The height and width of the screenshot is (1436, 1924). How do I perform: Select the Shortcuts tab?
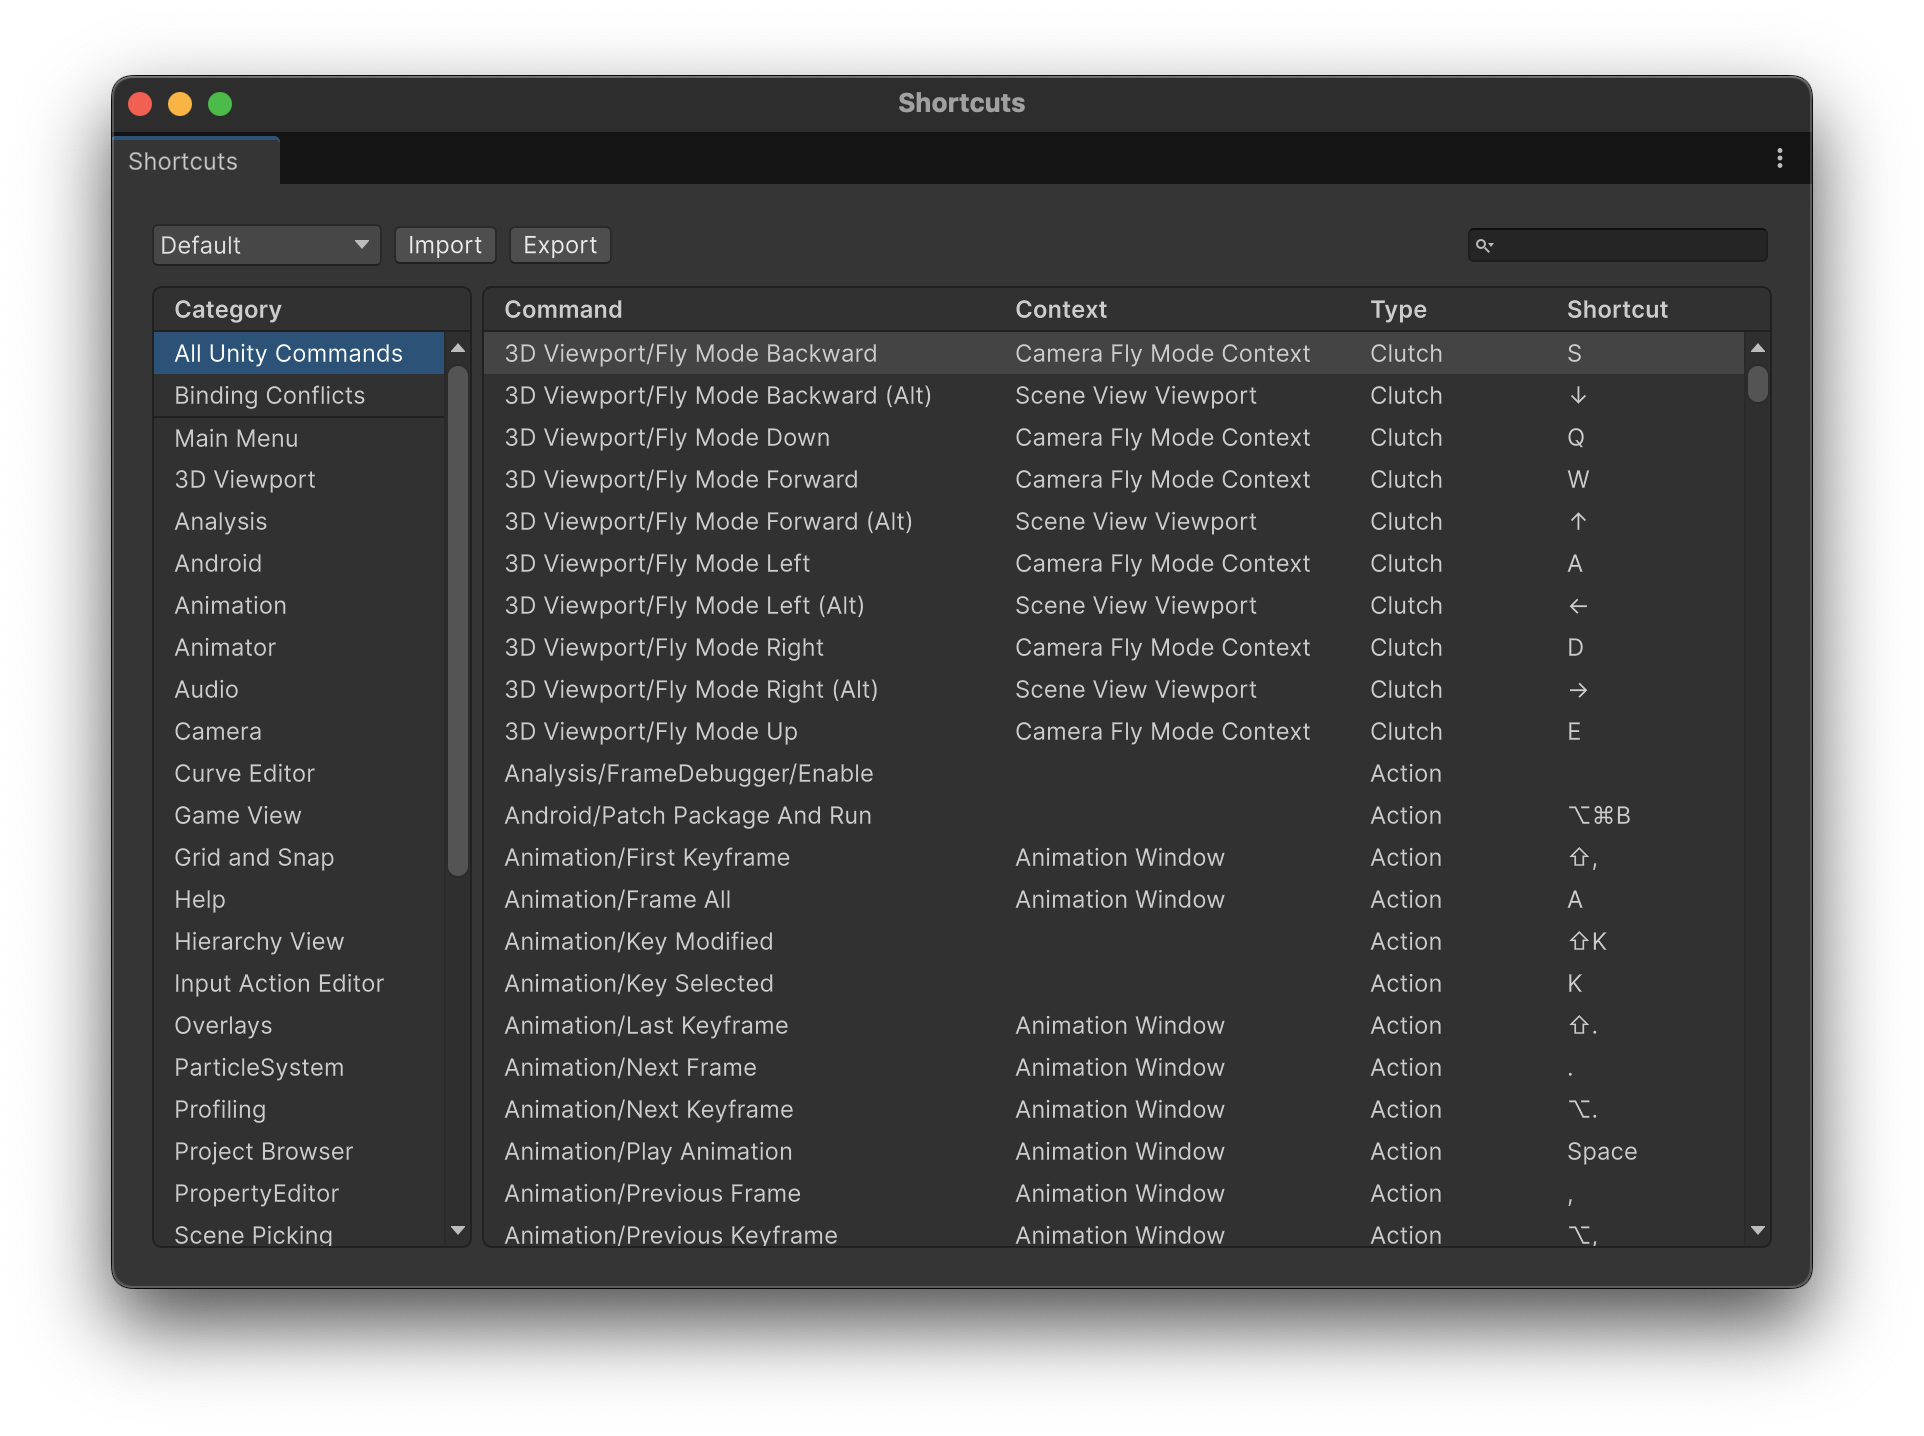pyautogui.click(x=184, y=161)
